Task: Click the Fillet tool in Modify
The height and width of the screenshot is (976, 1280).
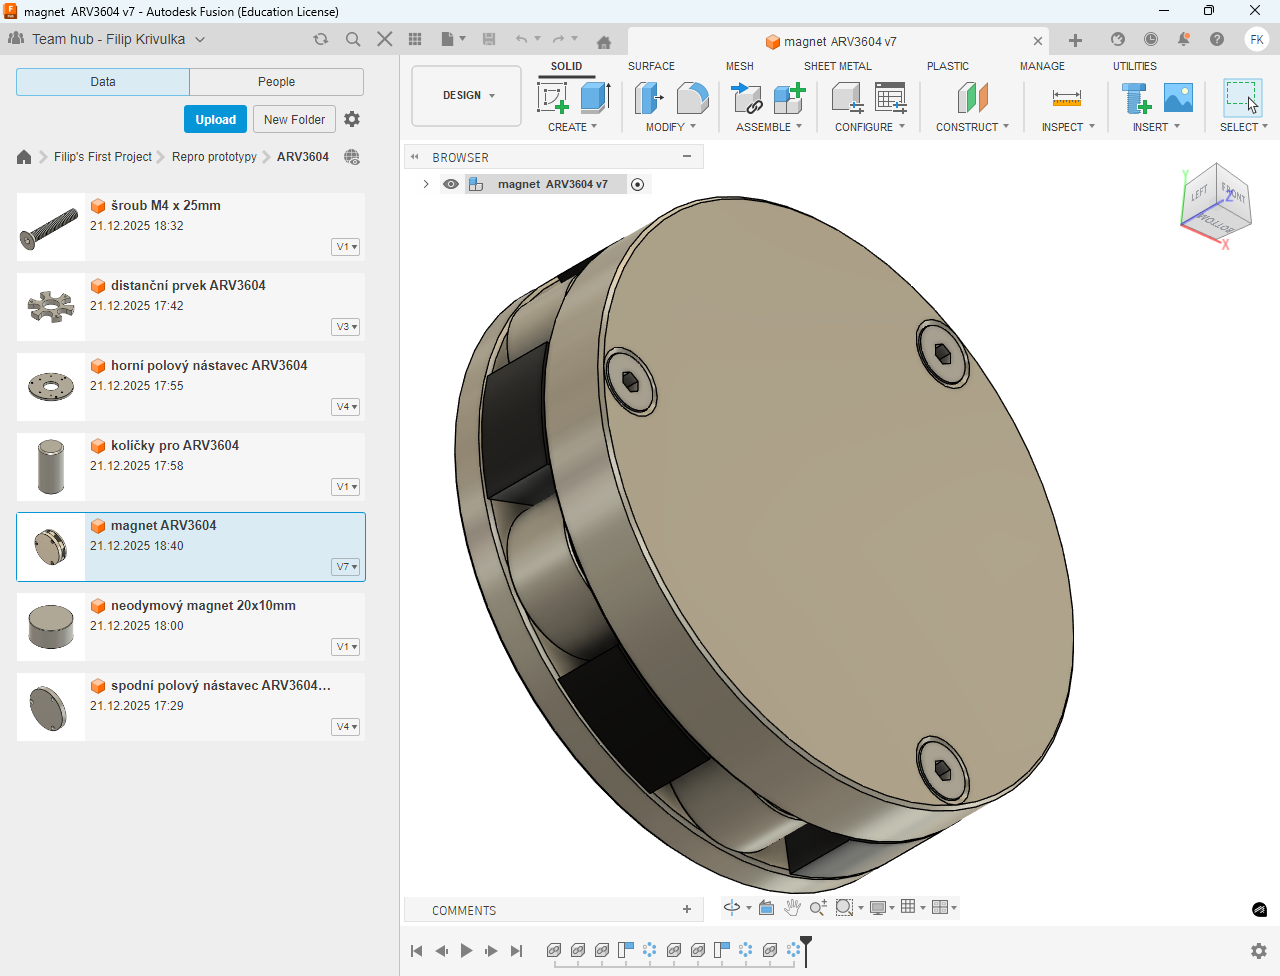Action: (x=692, y=98)
